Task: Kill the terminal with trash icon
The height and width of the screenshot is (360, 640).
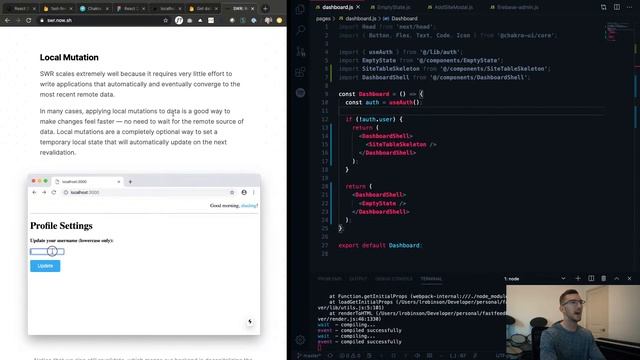Action: tap(604, 278)
